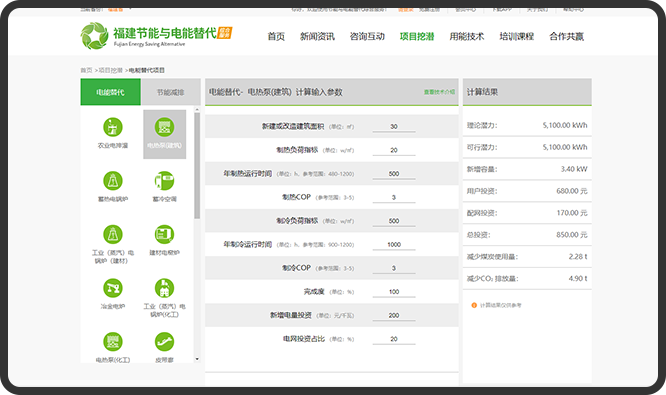The width and height of the screenshot is (666, 395).
Task: Click the sidebar scrollbar thumb
Action: click(x=197, y=166)
